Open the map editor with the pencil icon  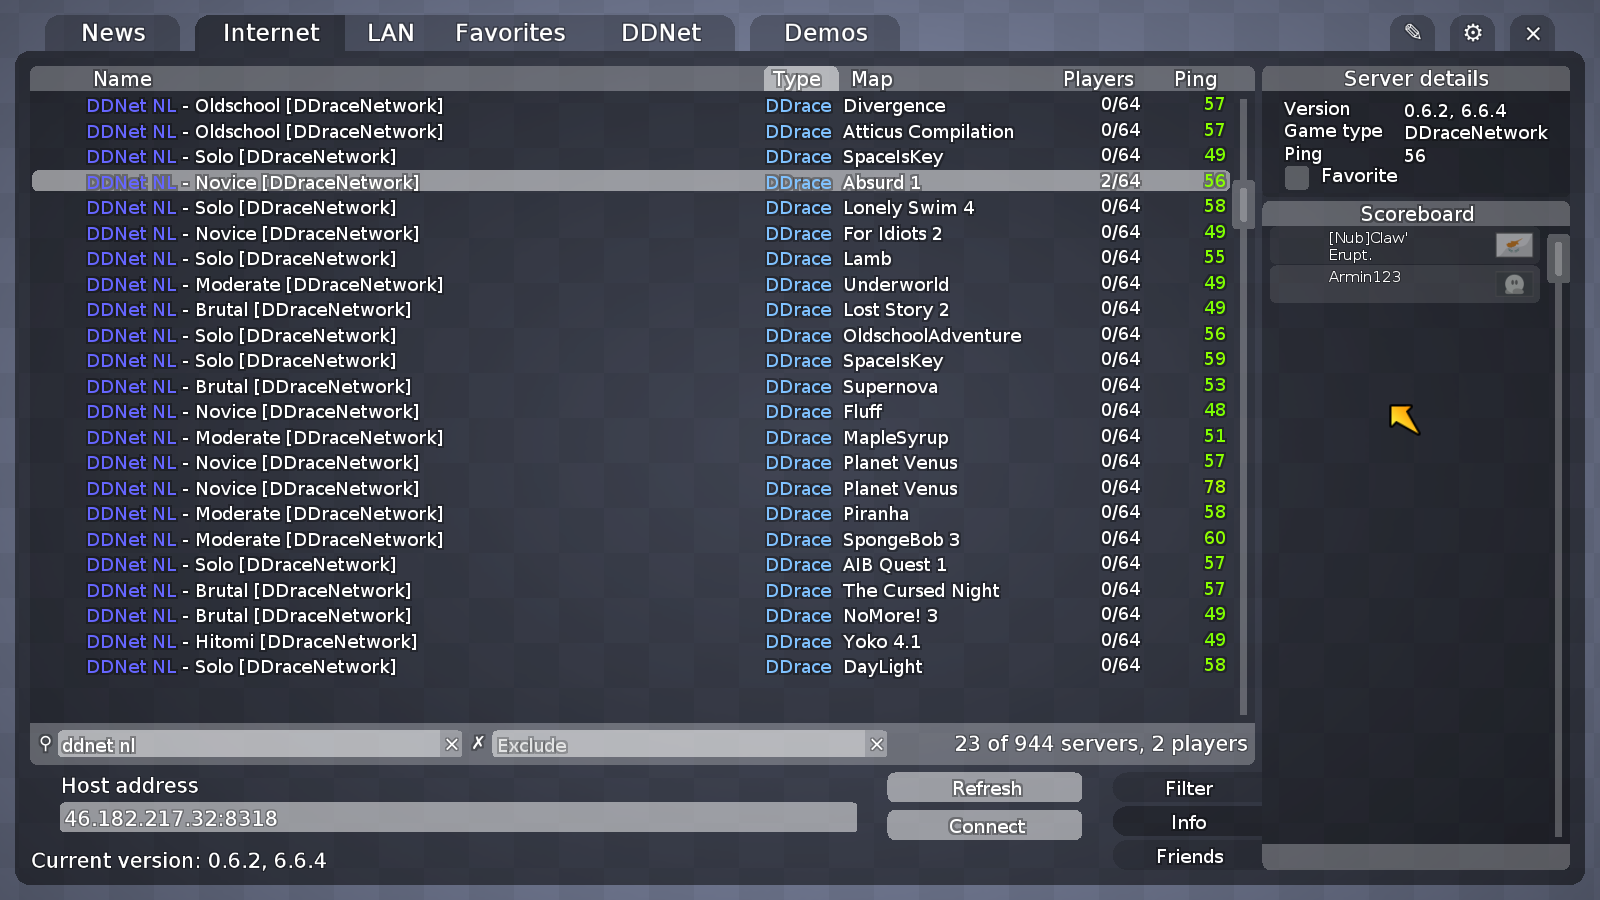coord(1412,32)
